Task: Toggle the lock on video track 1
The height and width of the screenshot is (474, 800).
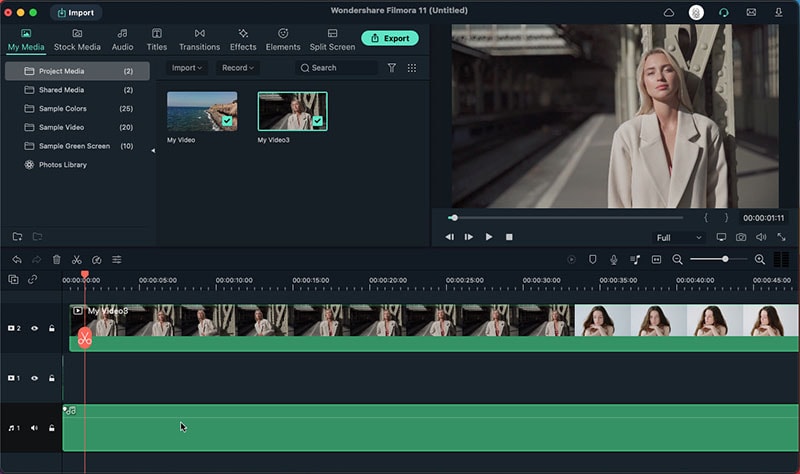Action: (x=51, y=378)
